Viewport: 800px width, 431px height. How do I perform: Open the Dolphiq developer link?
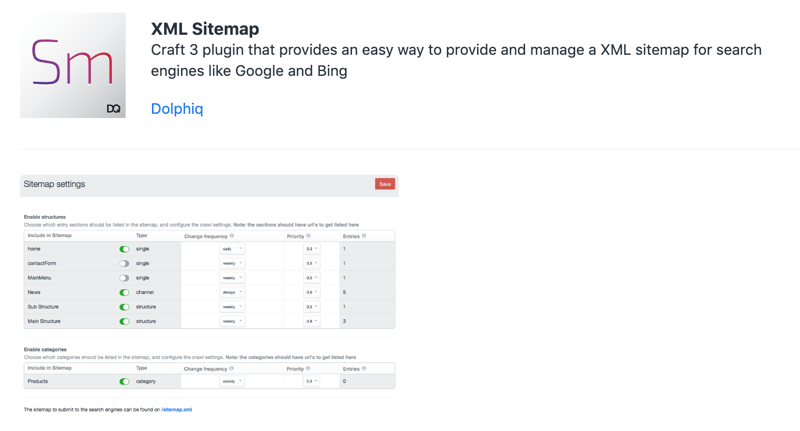coord(177,109)
